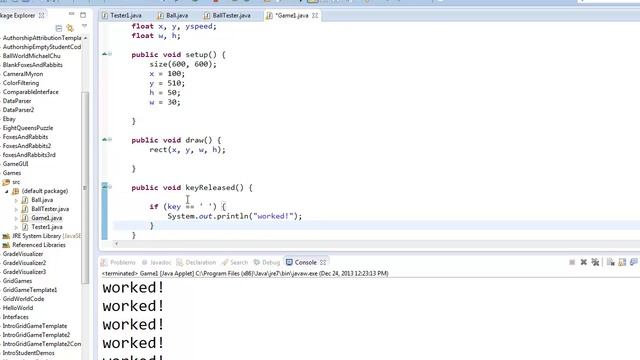Select the GameGUI project

point(16,164)
